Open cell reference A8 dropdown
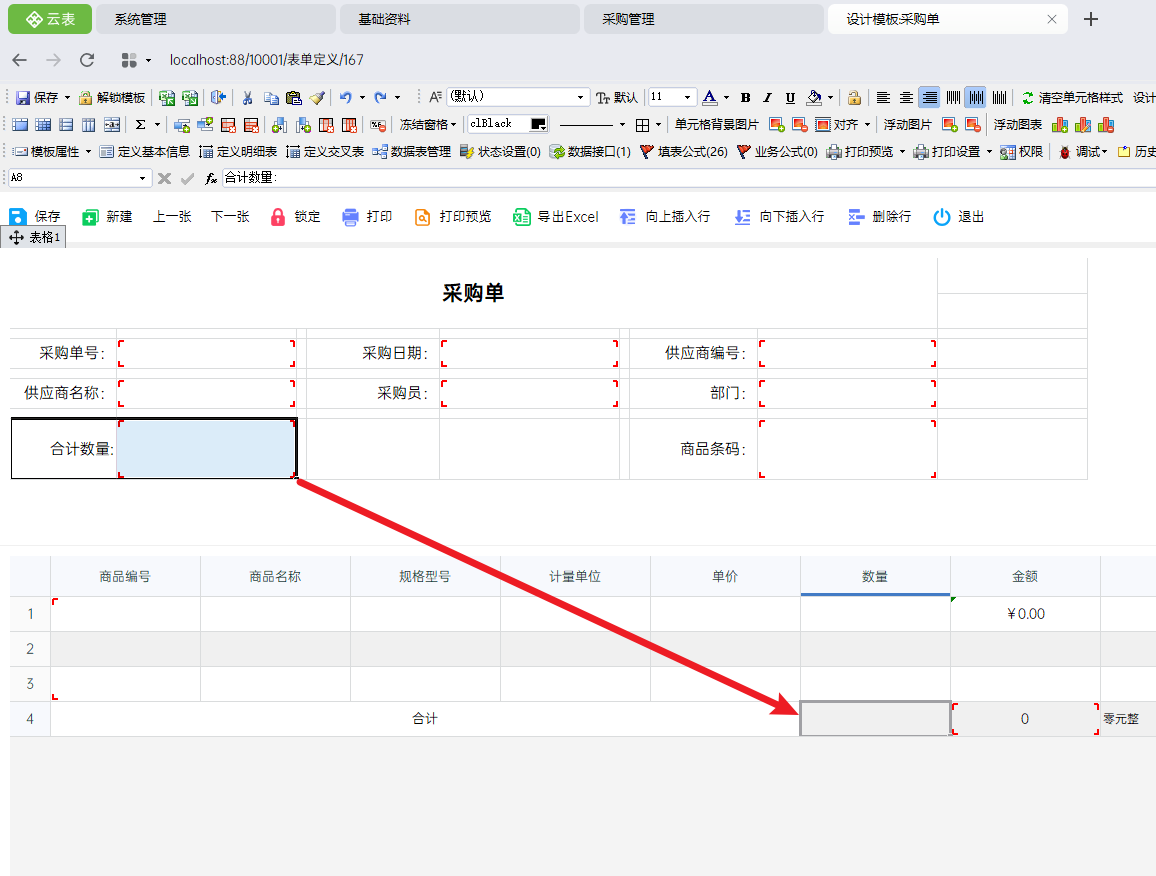The image size is (1156, 876). click(x=142, y=178)
